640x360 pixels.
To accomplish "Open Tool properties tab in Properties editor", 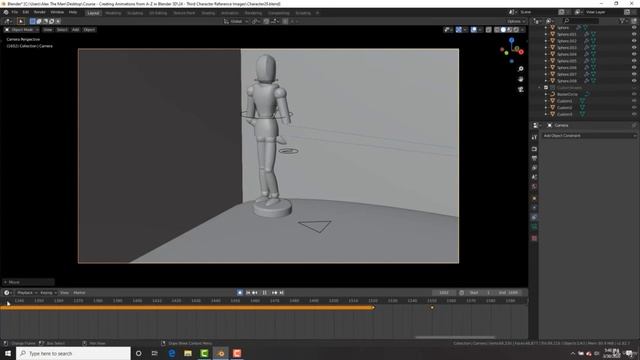I will pos(534,138).
